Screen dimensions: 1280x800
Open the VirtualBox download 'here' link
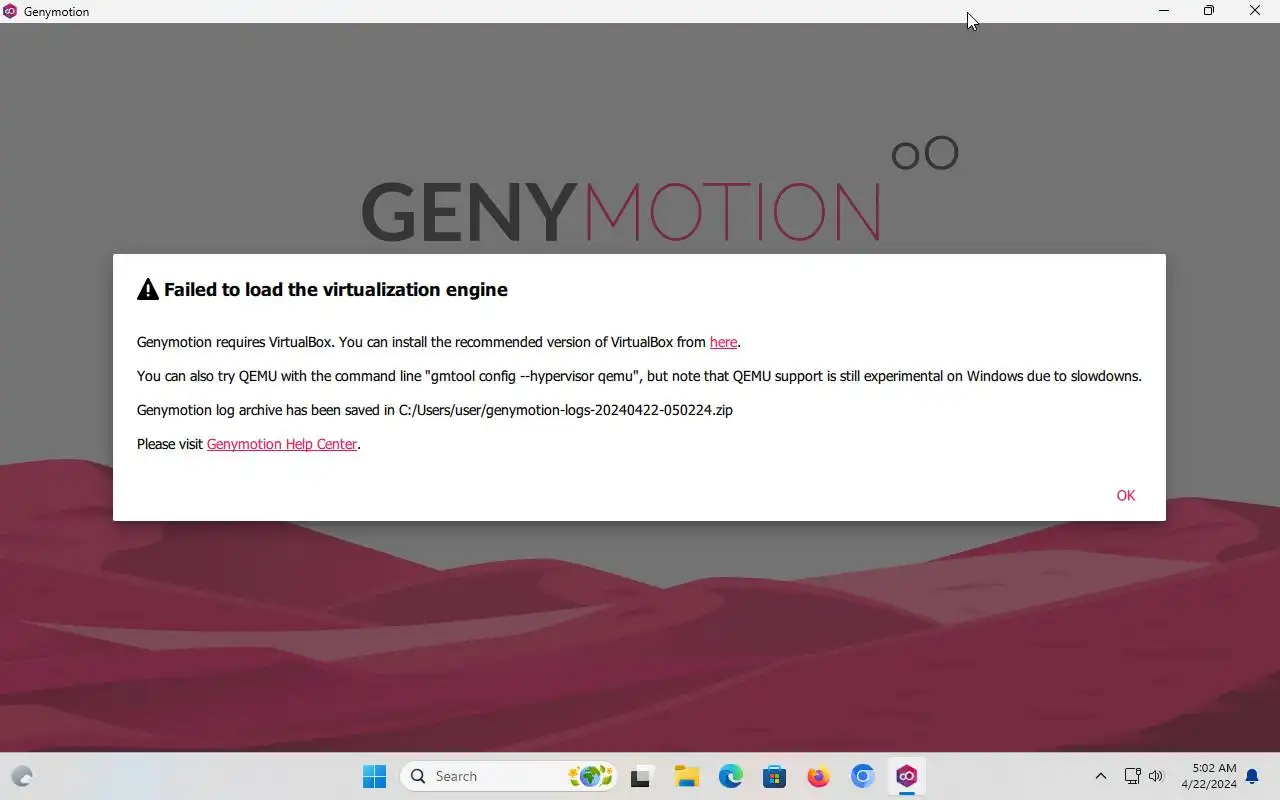tap(723, 342)
